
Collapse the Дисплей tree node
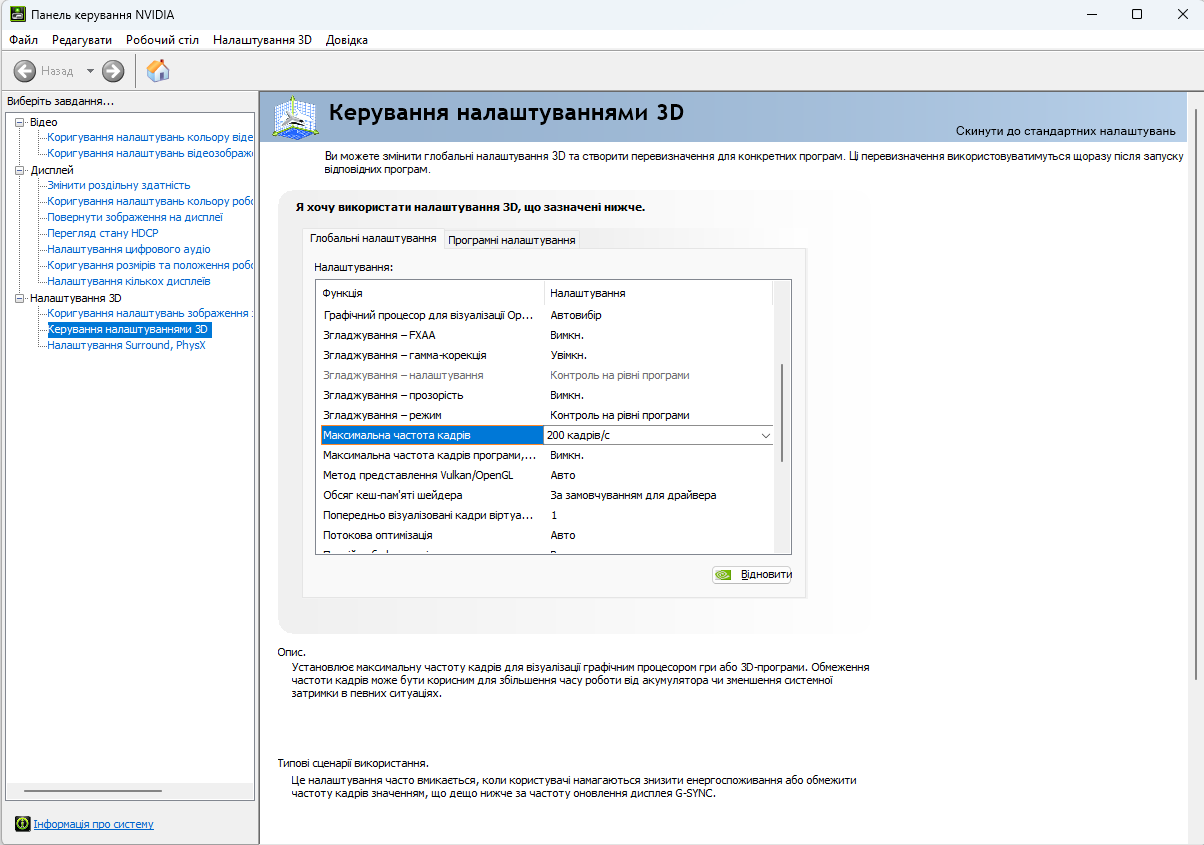click(20, 170)
